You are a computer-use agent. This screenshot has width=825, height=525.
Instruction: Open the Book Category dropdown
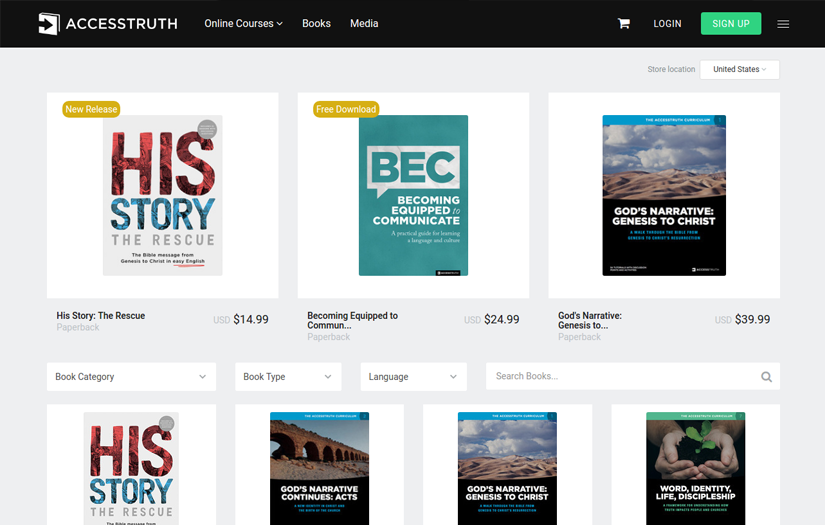click(x=131, y=377)
